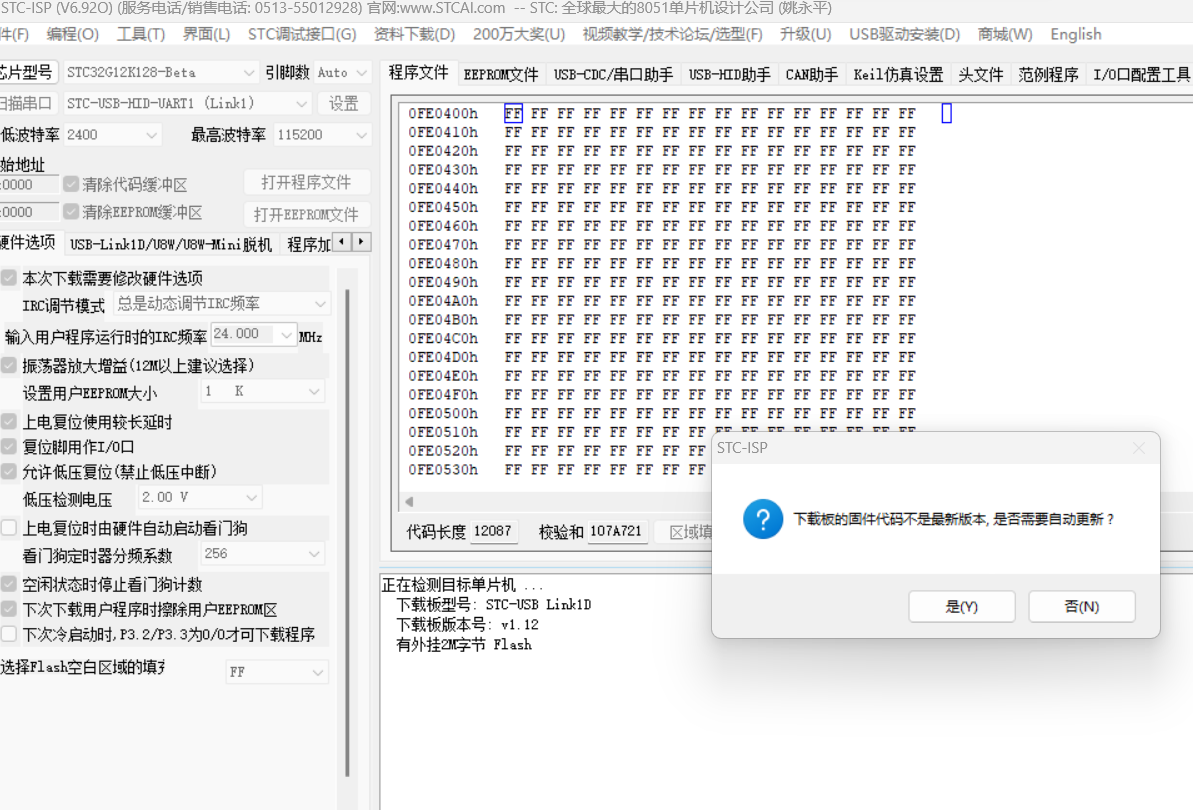Open the CAN助手 tab
1193x810 pixels.
pos(812,75)
